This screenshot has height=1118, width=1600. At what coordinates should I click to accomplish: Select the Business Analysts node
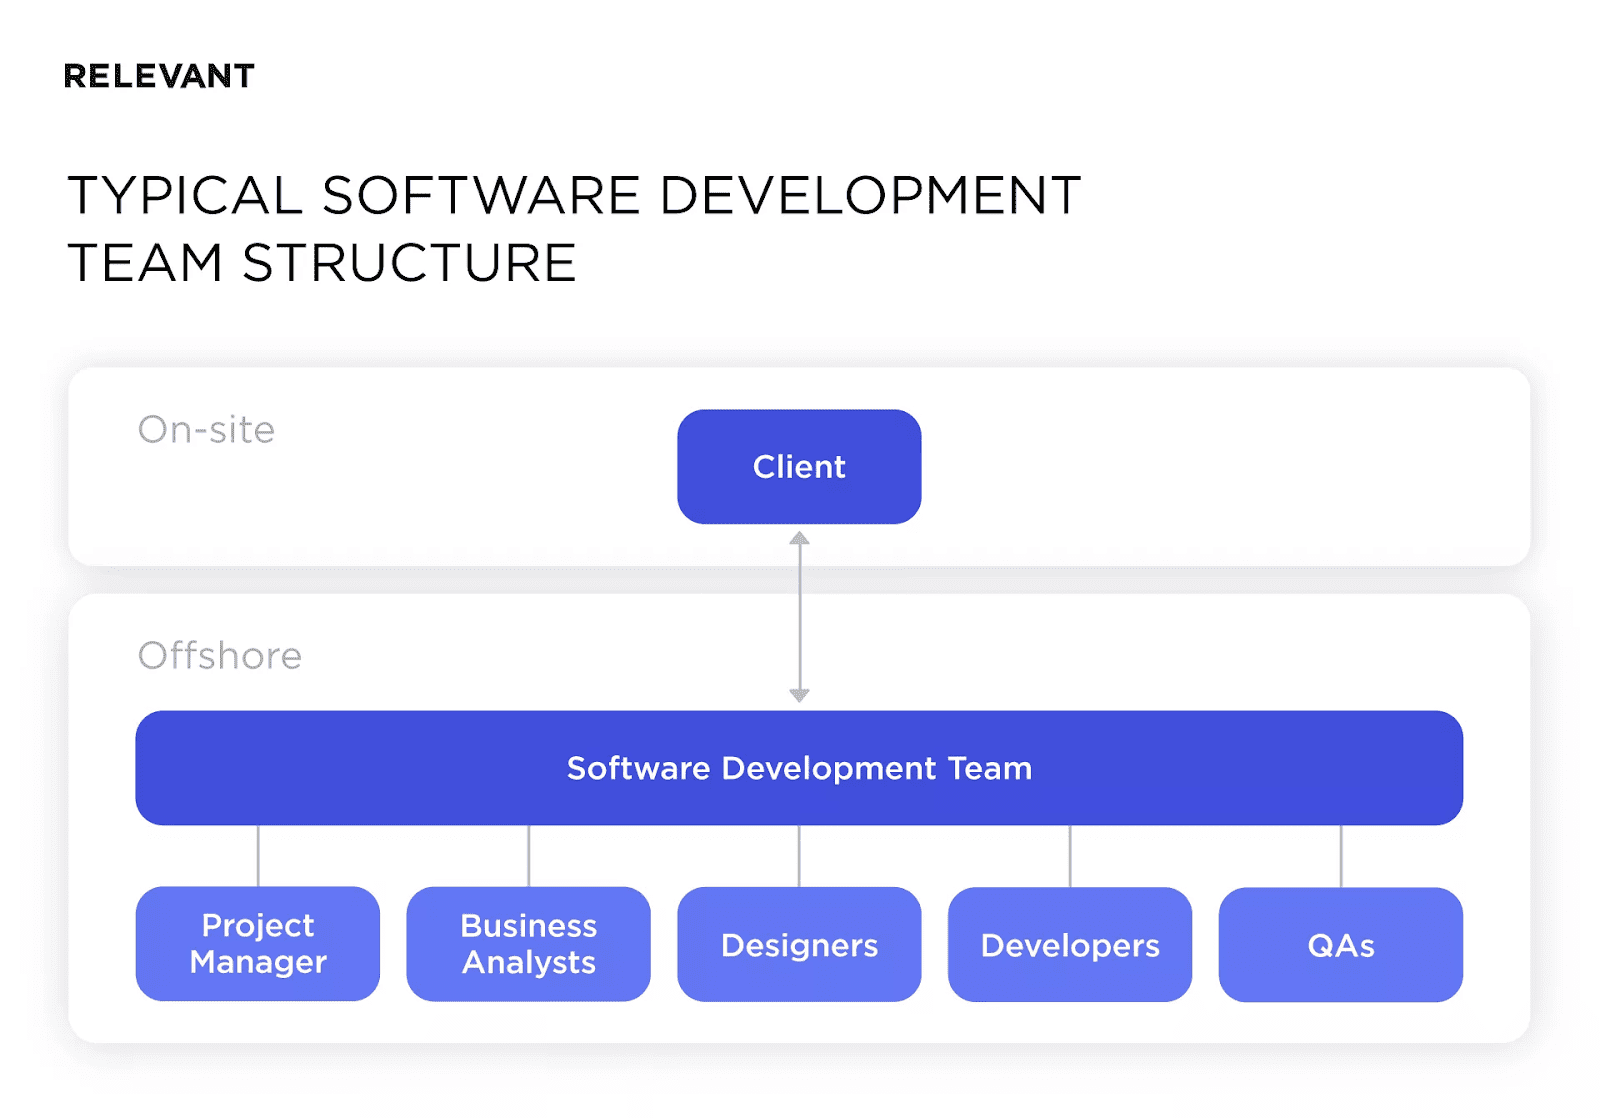pyautogui.click(x=527, y=944)
